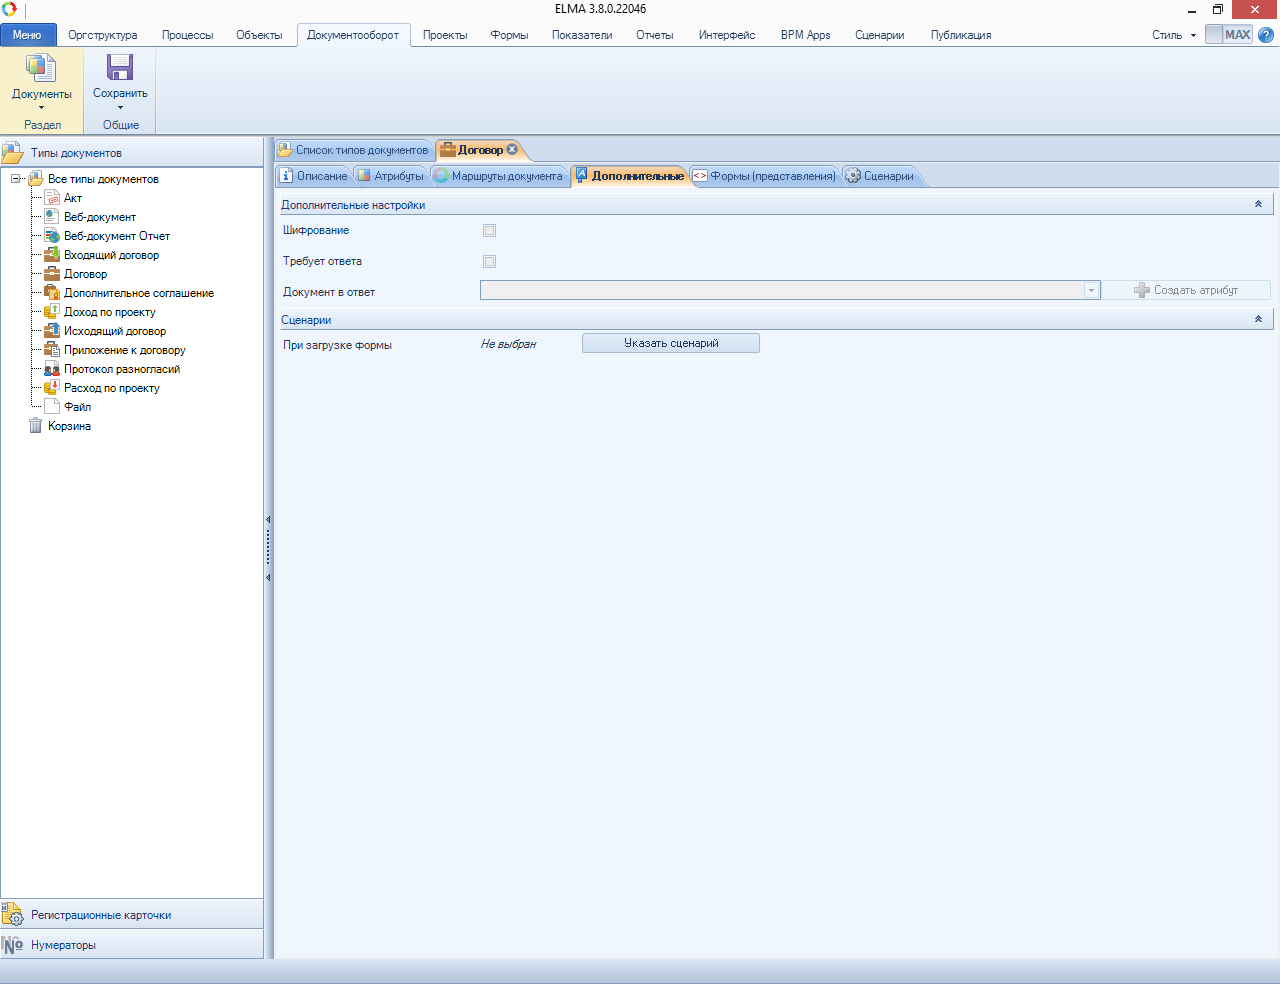Open the Процессы ribbon tab
Screen dimensions: 1280x984
[187, 35]
